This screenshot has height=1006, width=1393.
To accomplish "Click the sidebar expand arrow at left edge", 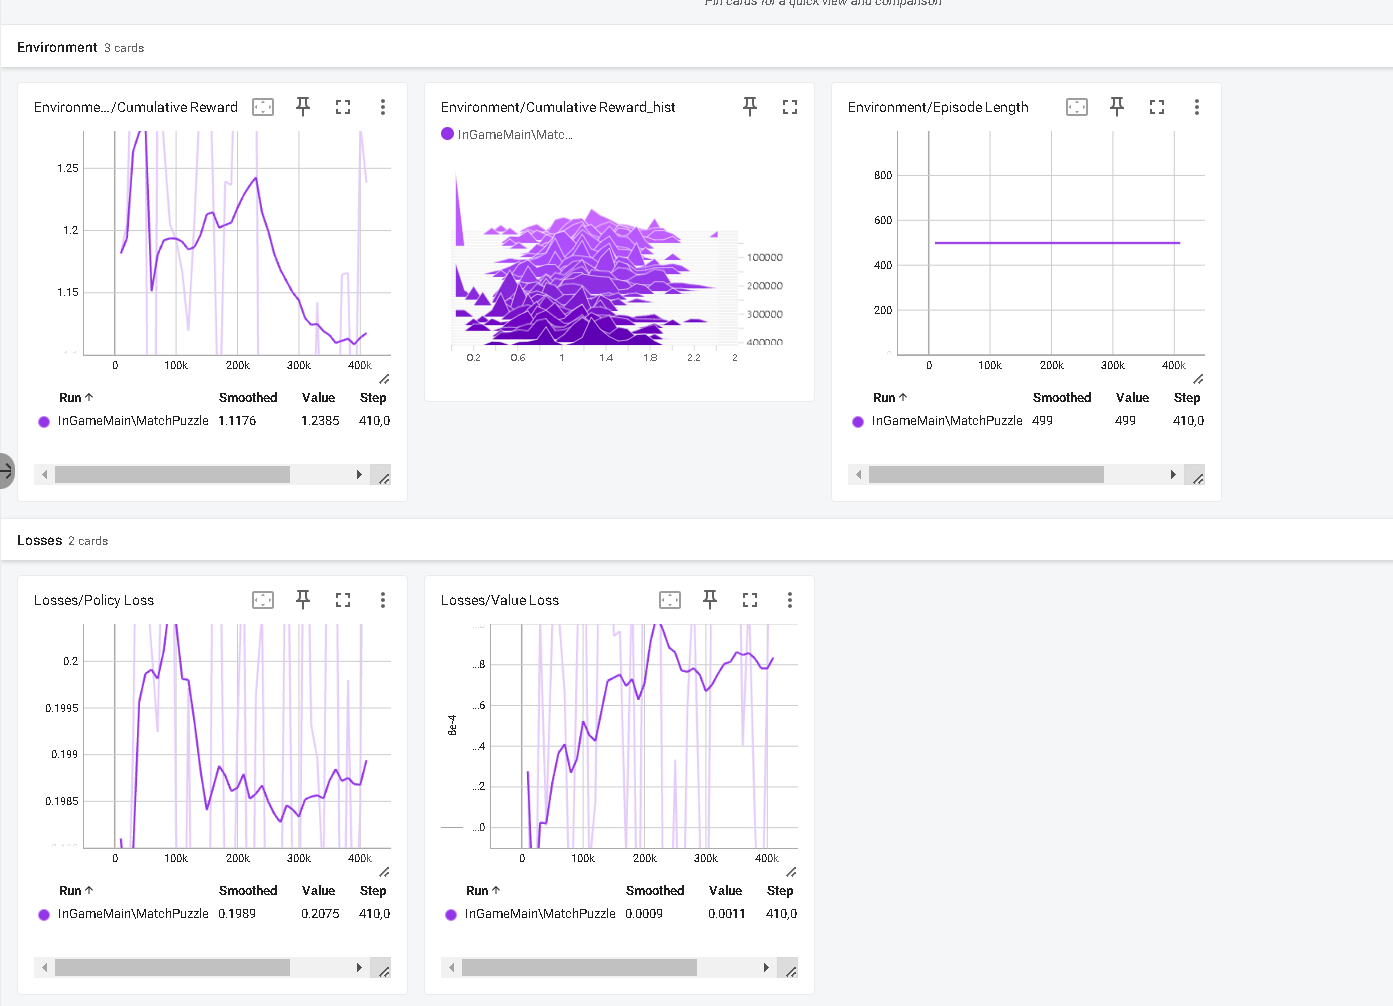I will (x=6, y=470).
